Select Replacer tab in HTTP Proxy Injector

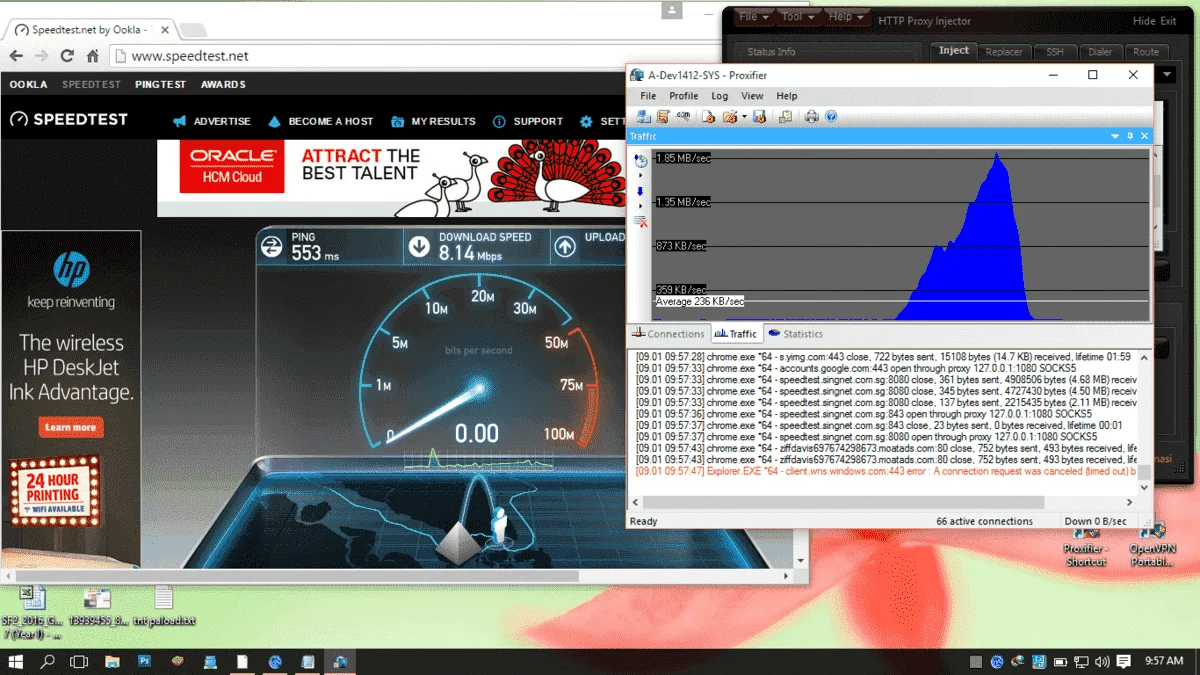(x=1004, y=52)
